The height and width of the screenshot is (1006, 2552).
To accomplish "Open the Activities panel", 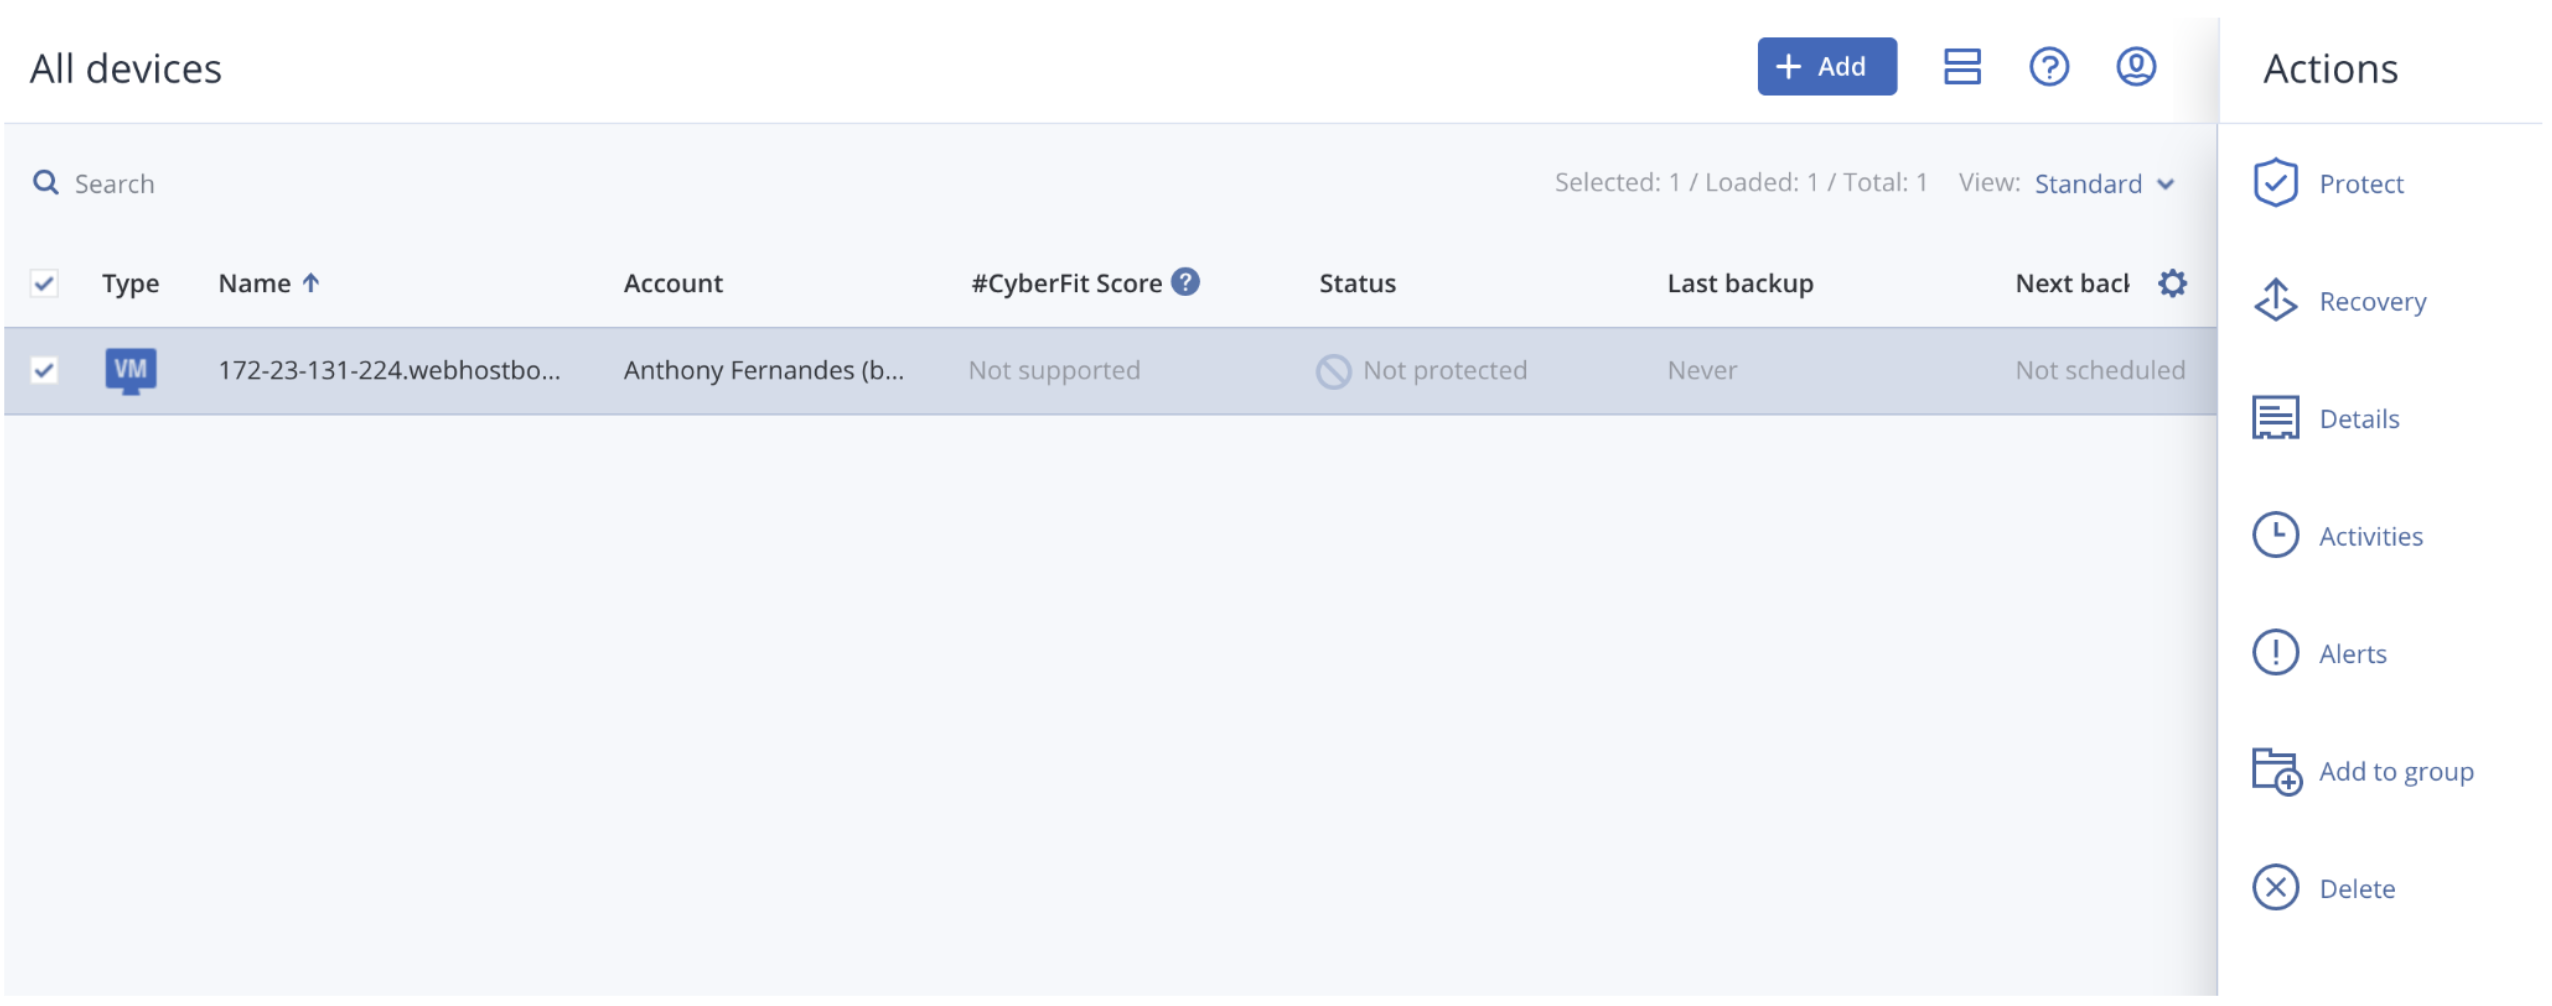I will pos(2277,536).
